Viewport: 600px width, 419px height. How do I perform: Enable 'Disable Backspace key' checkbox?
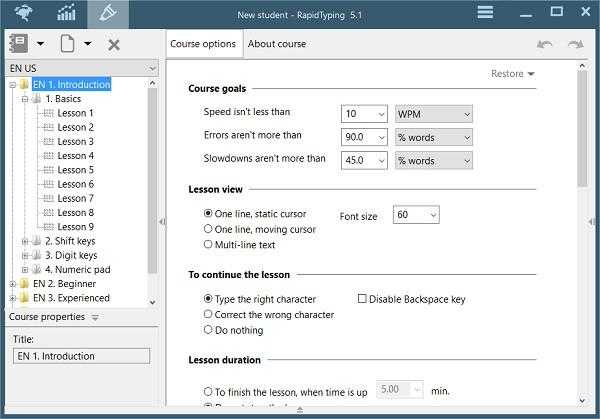click(x=363, y=299)
